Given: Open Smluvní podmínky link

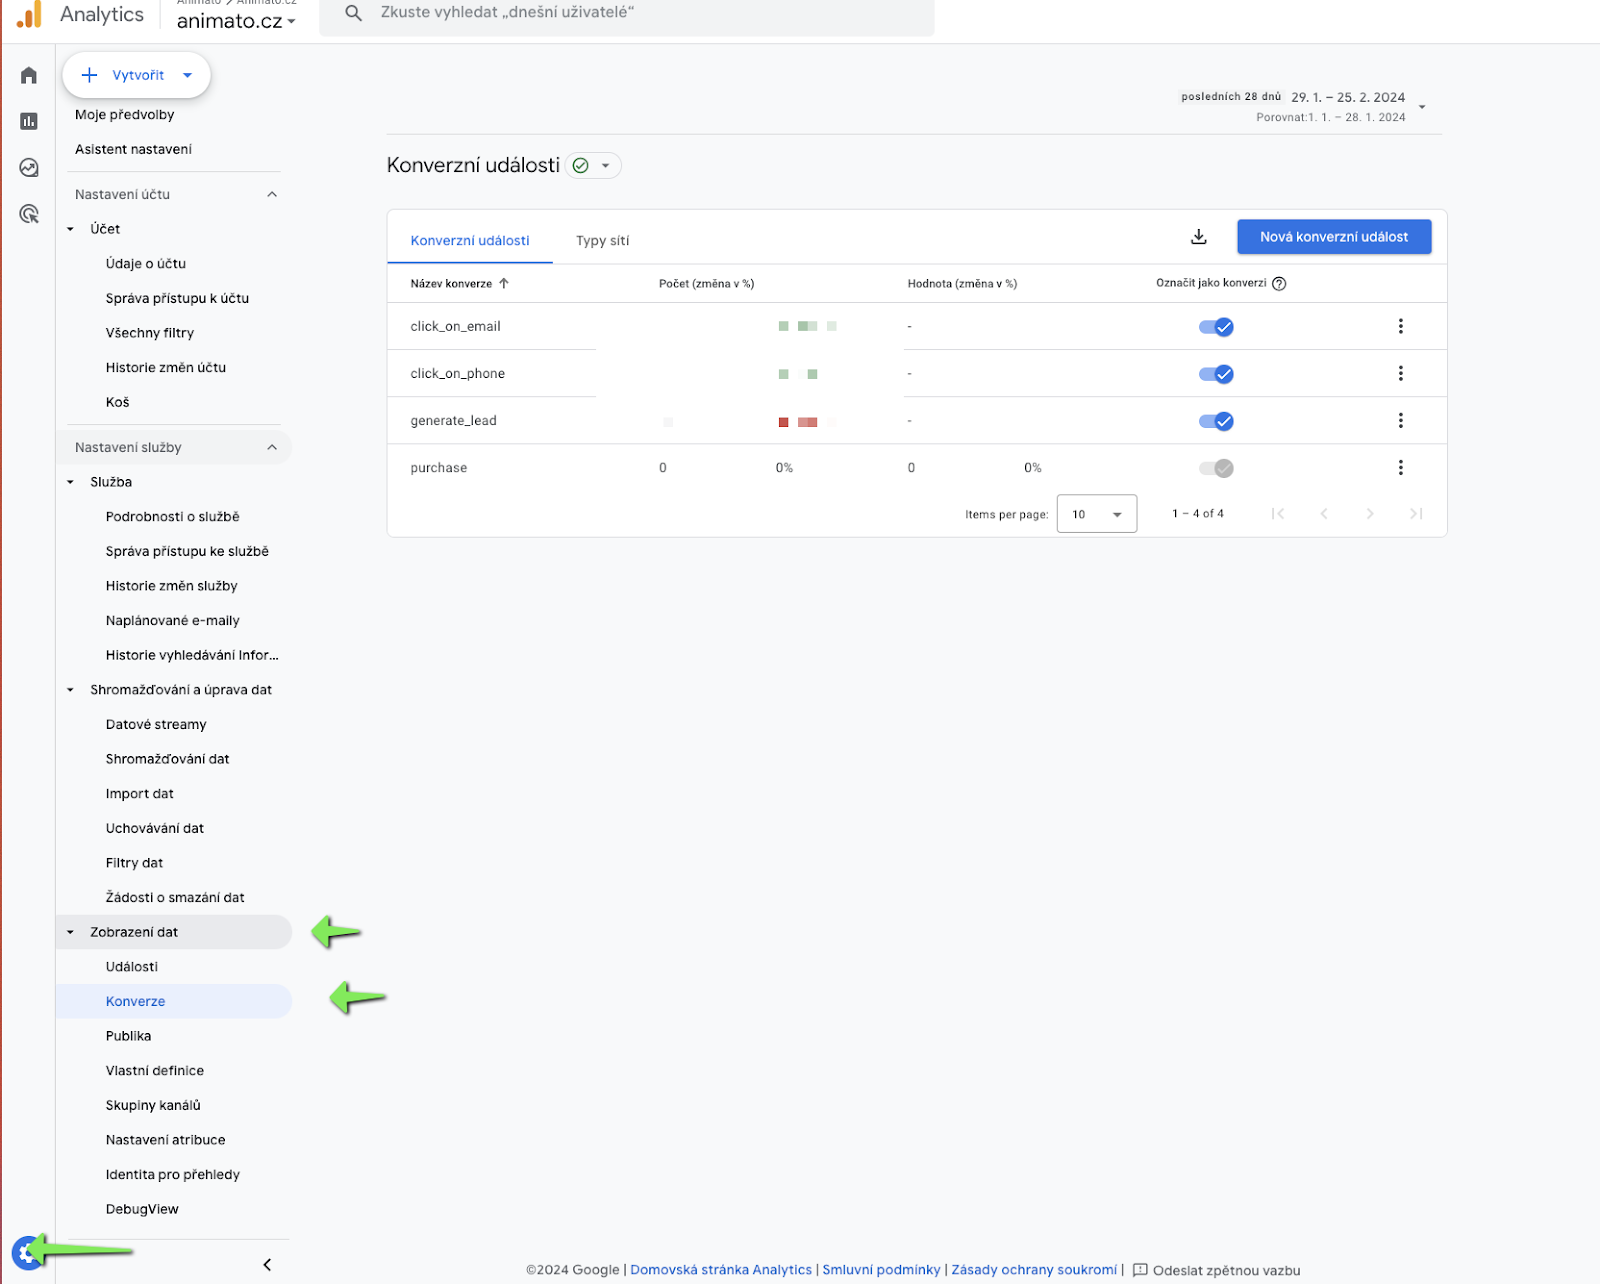Looking at the screenshot, I should point(881,1270).
